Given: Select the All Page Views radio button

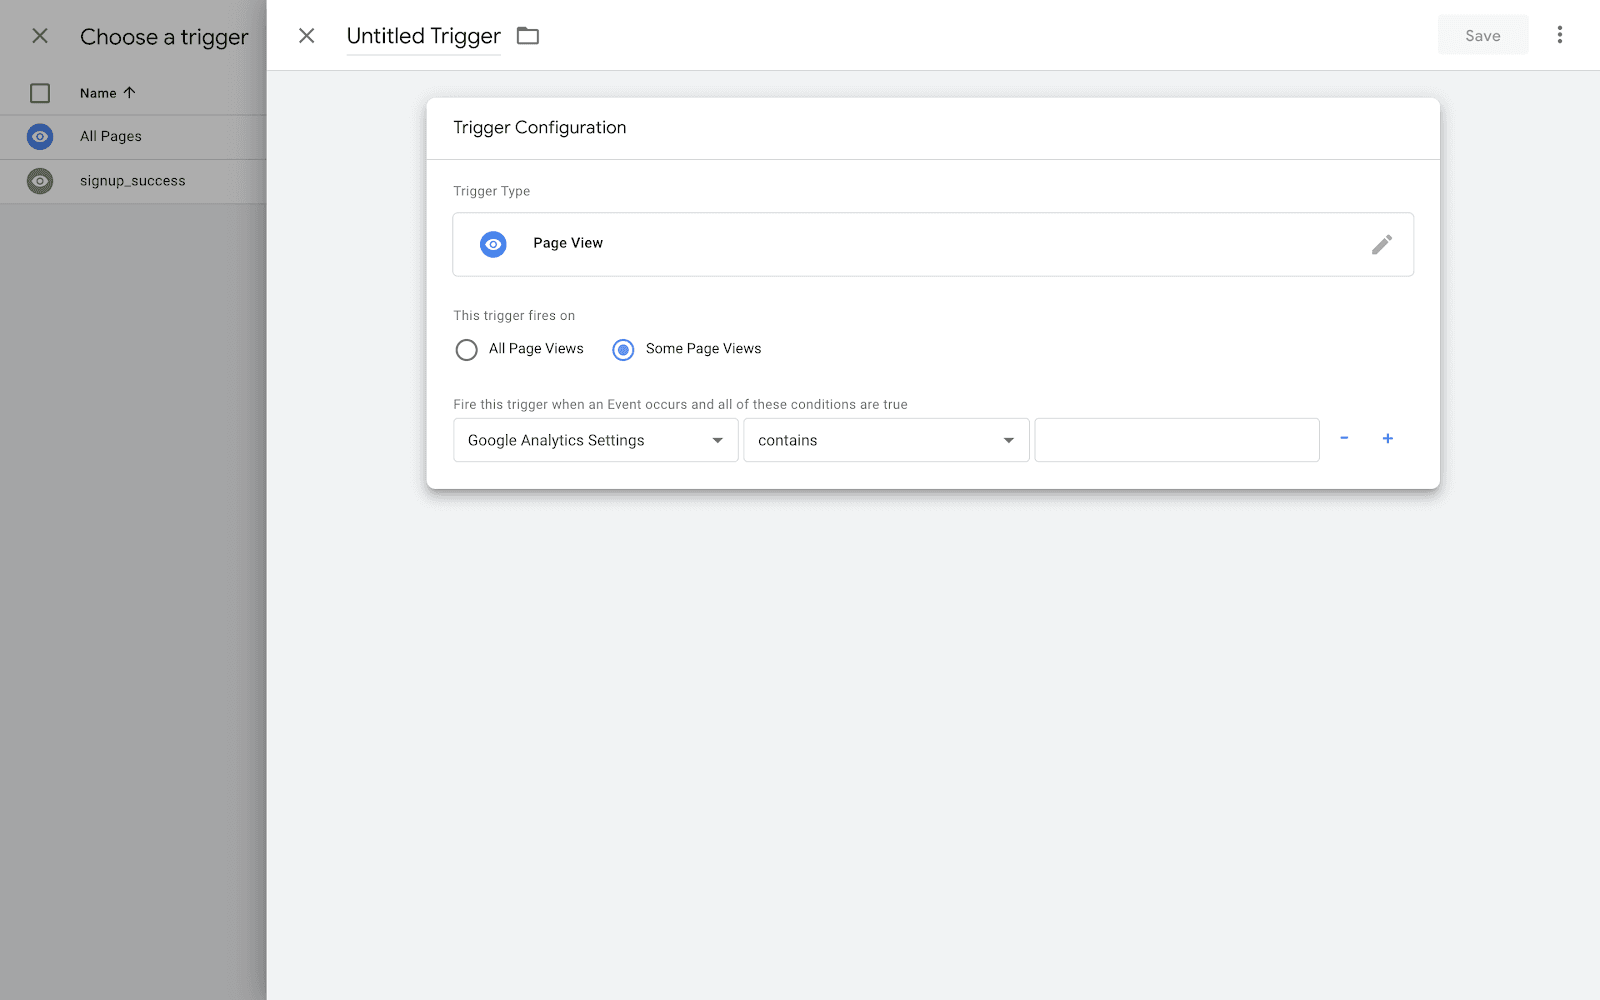Looking at the screenshot, I should [466, 350].
